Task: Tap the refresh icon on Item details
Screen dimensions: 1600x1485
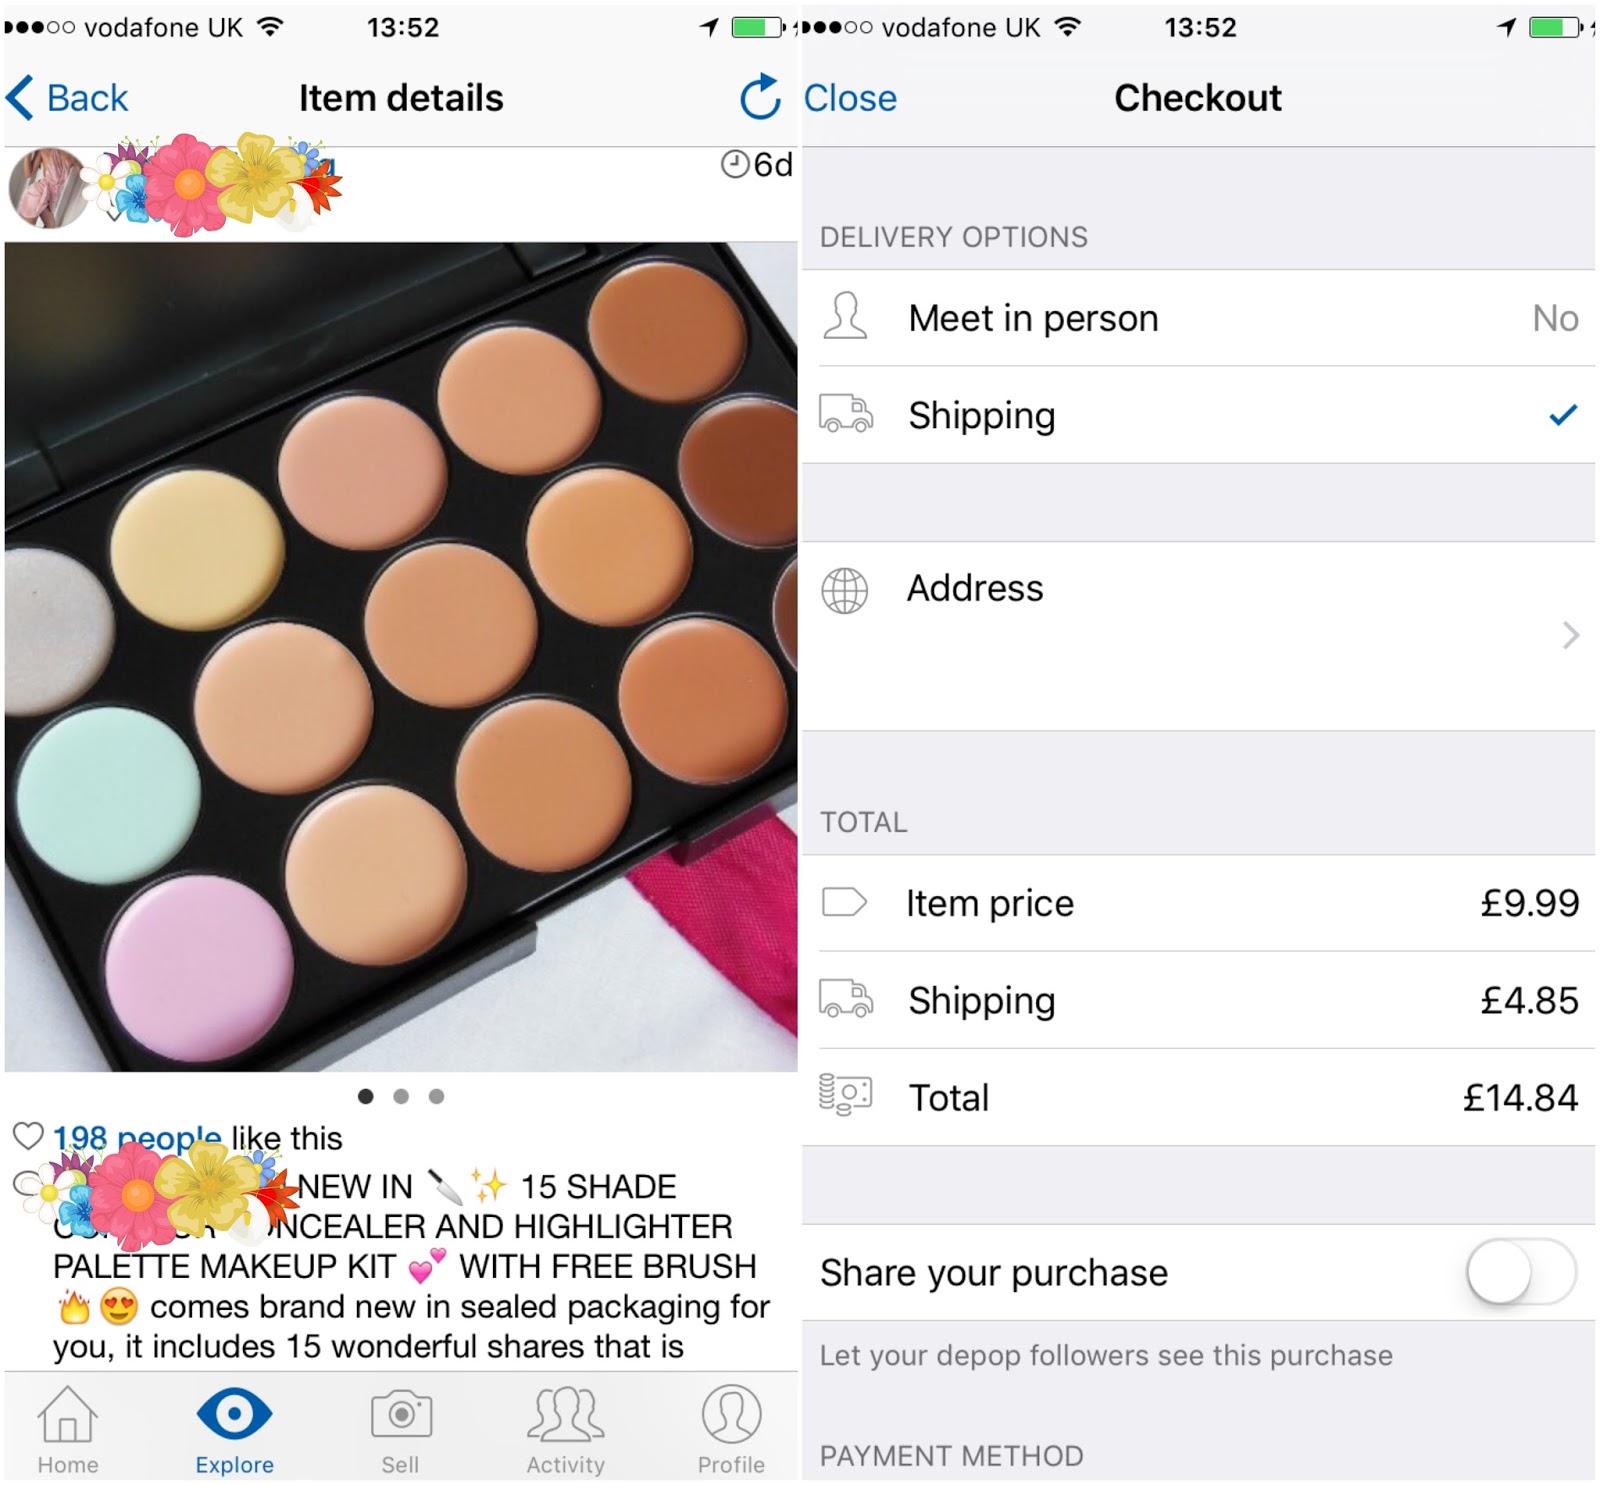Action: click(760, 97)
